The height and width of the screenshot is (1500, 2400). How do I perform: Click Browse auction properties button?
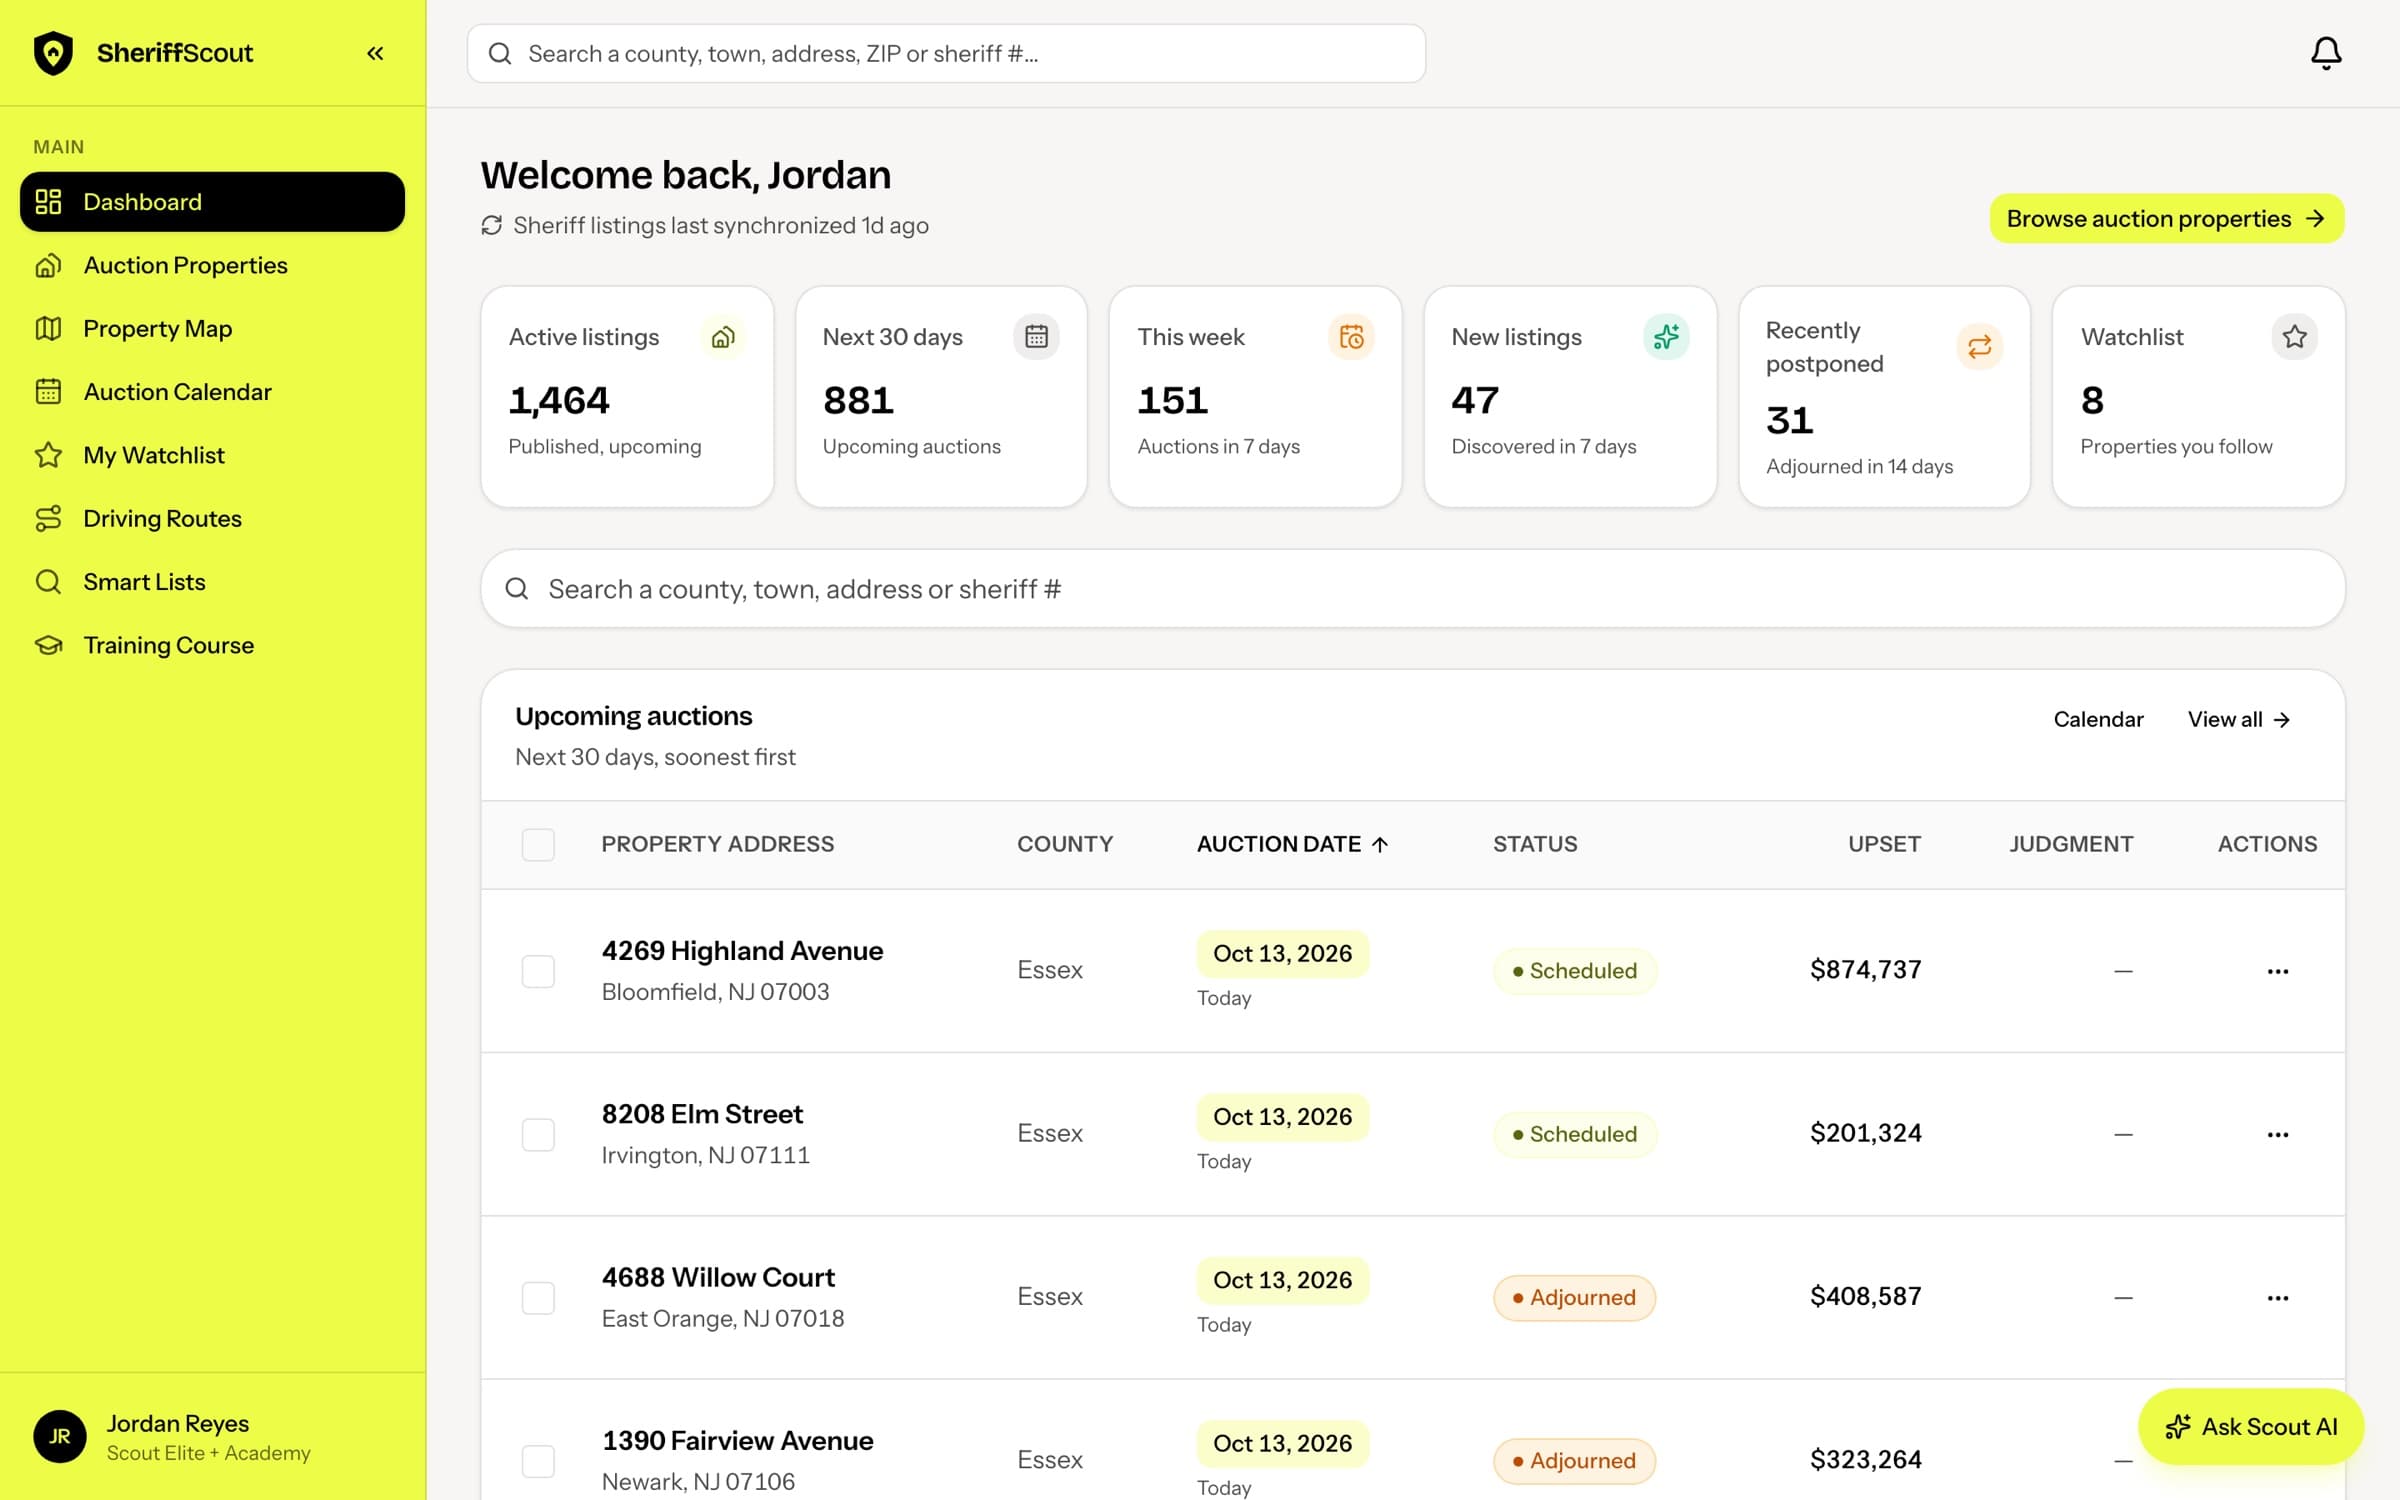click(2166, 218)
